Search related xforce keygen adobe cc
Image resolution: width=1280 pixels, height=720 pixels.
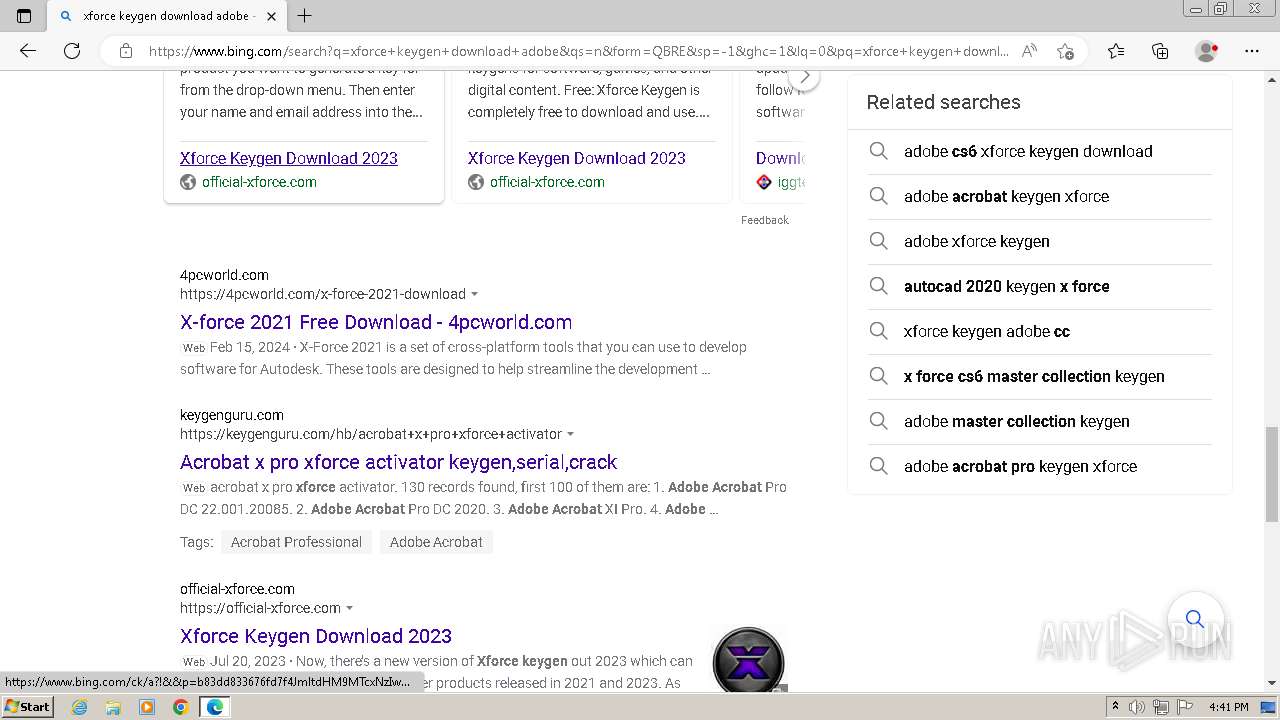1040,331
